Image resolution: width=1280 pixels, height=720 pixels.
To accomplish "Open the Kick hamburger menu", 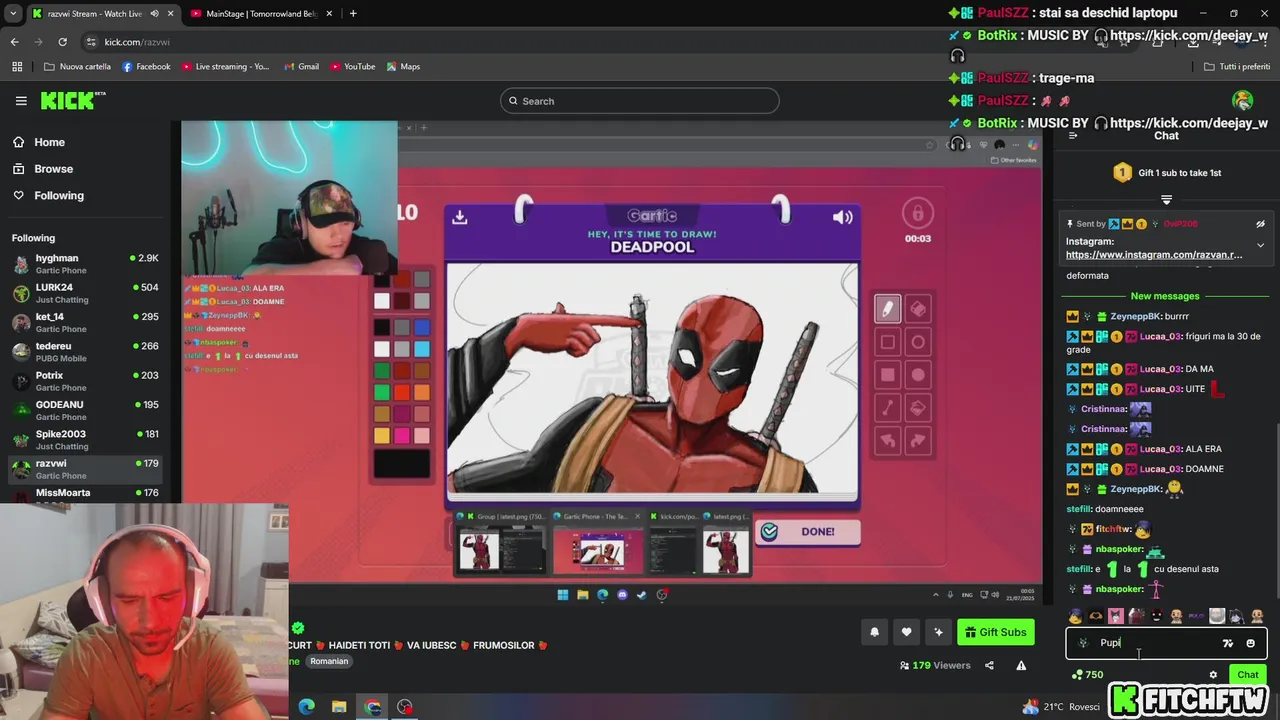I will click(x=21, y=101).
